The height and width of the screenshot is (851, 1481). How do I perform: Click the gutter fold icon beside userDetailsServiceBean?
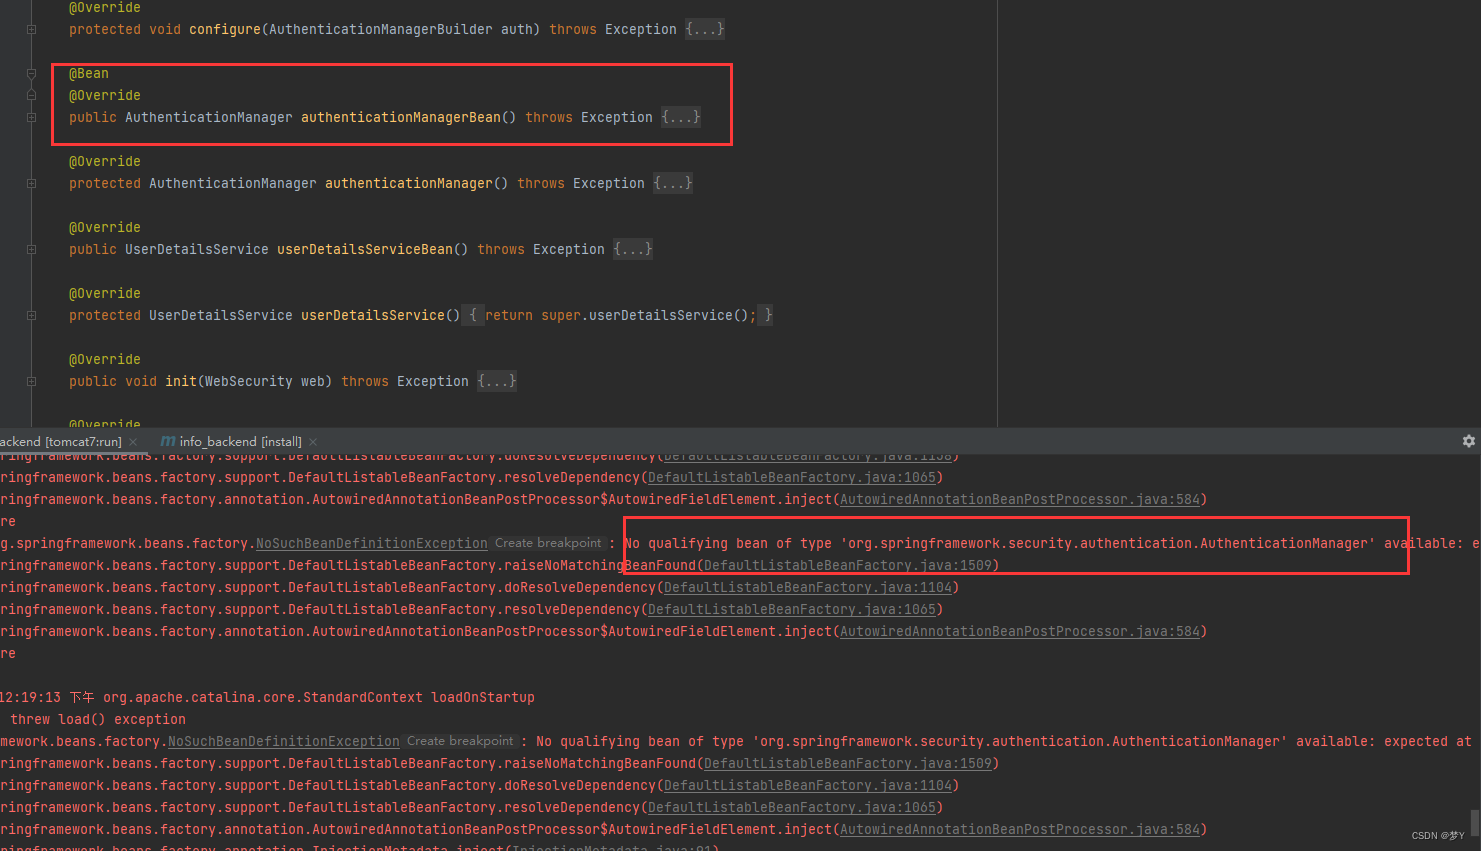click(31, 249)
